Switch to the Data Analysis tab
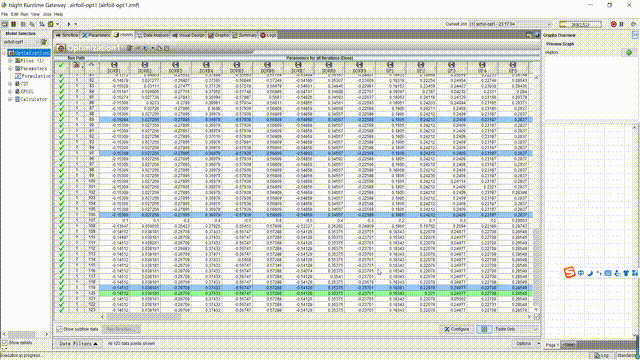The height and width of the screenshot is (360, 640). coord(153,36)
